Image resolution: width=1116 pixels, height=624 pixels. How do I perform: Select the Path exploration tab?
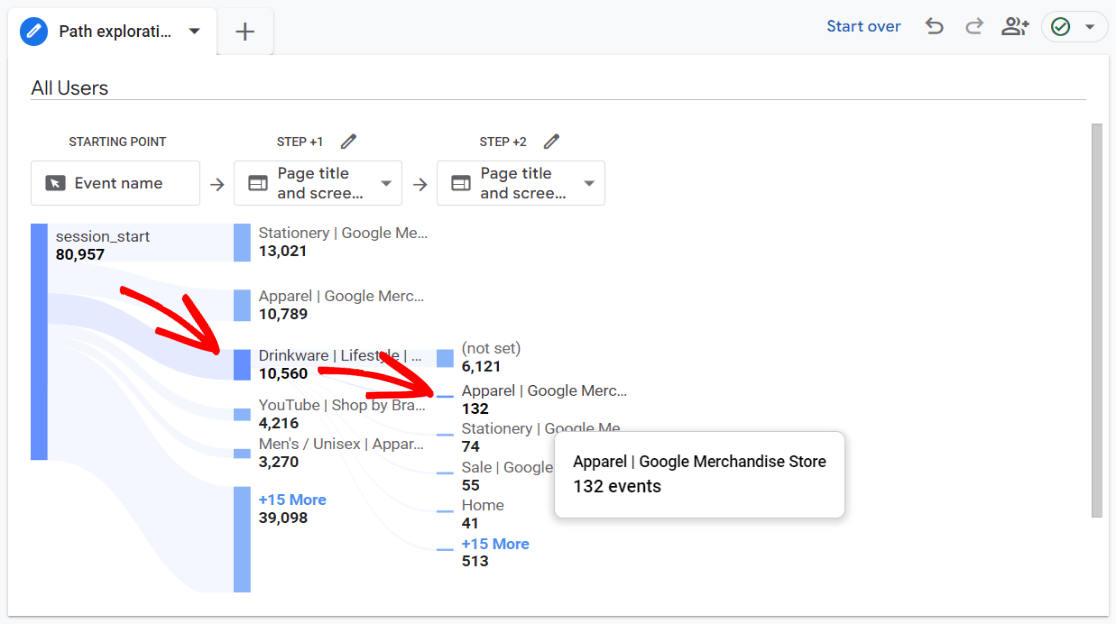click(x=114, y=31)
